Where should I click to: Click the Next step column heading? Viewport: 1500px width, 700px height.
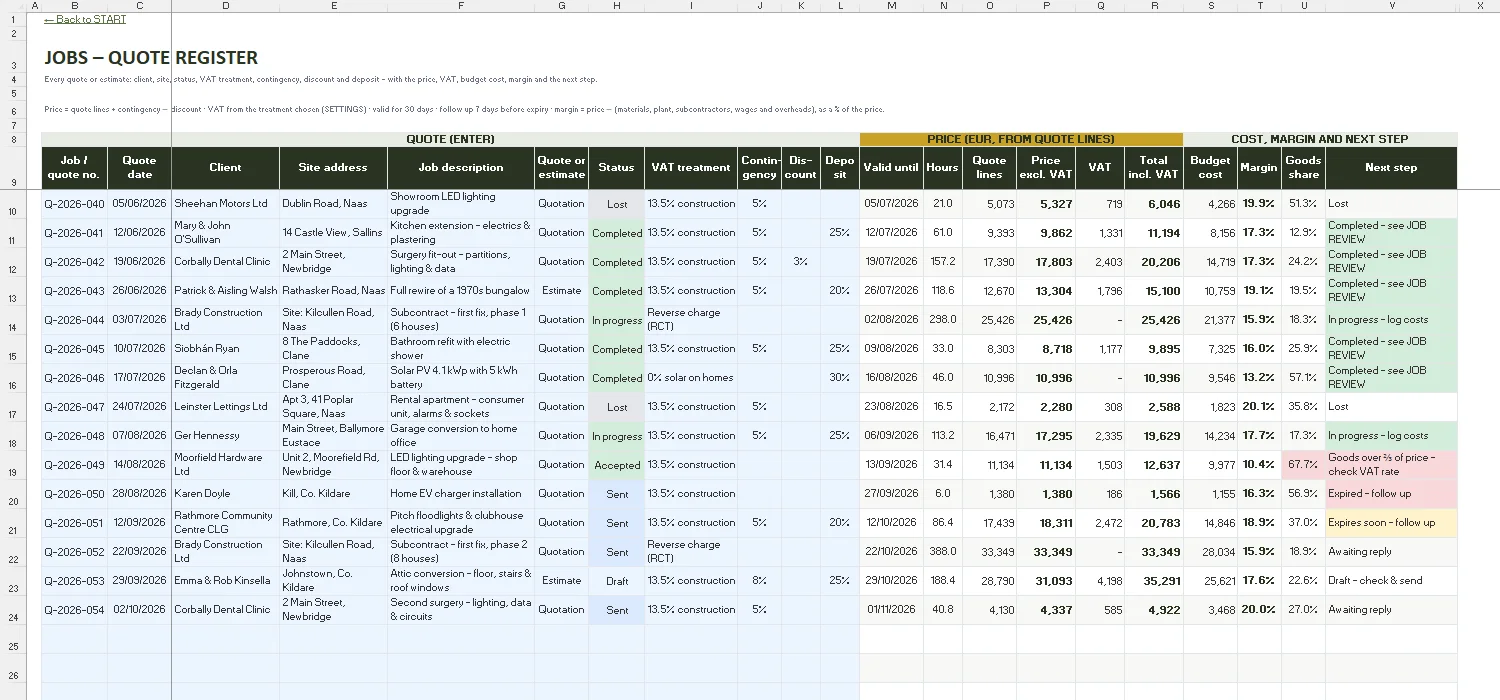tap(1391, 168)
